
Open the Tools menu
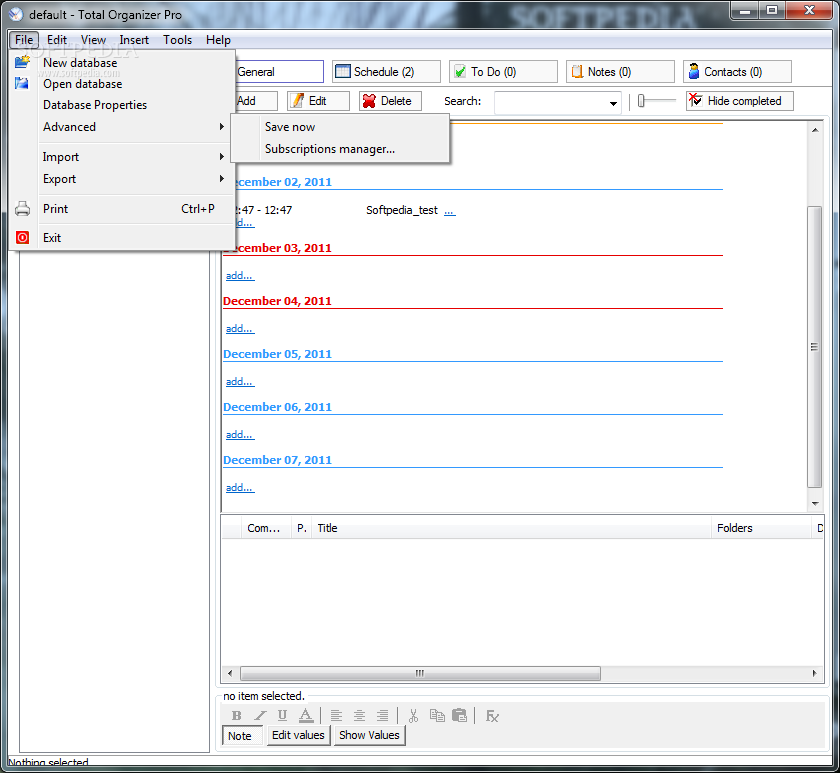click(x=177, y=40)
